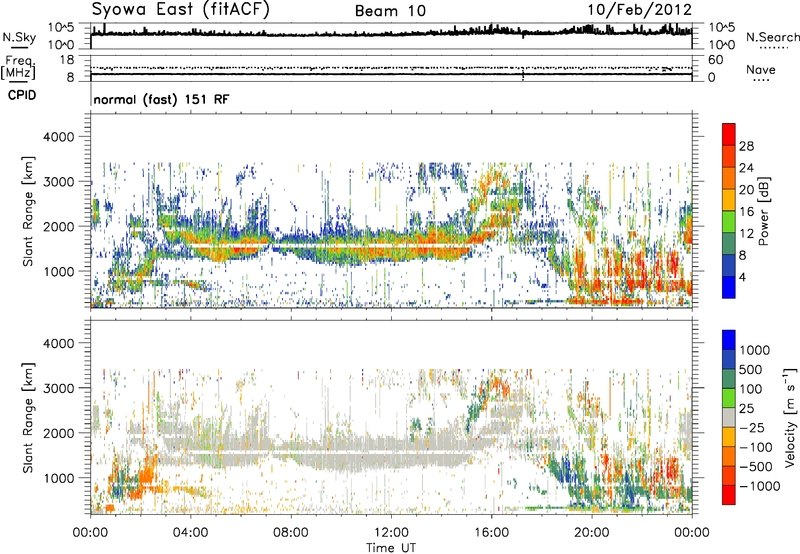Click the "4" Power colorbar tick label
This screenshot has height=554, width=800.
click(x=743, y=277)
